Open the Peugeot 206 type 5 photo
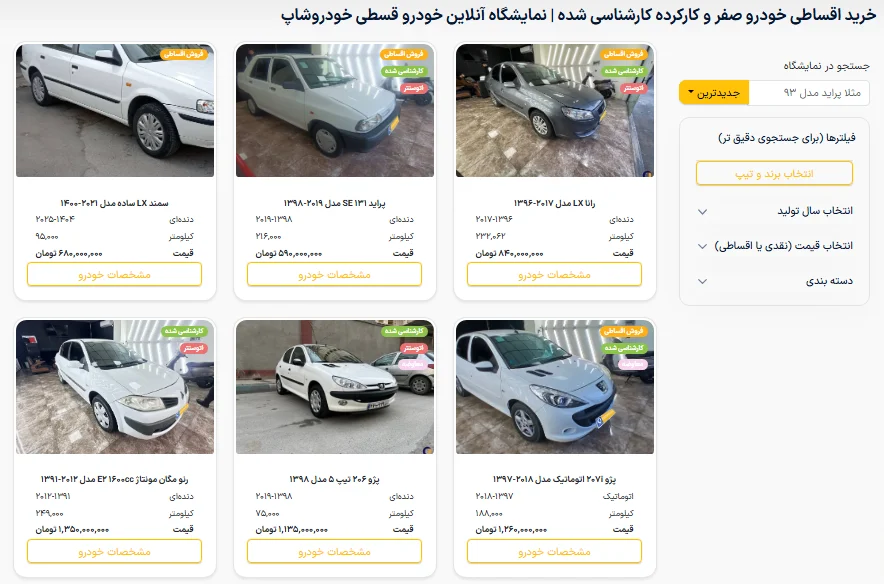The height and width of the screenshot is (584, 884). [x=335, y=387]
